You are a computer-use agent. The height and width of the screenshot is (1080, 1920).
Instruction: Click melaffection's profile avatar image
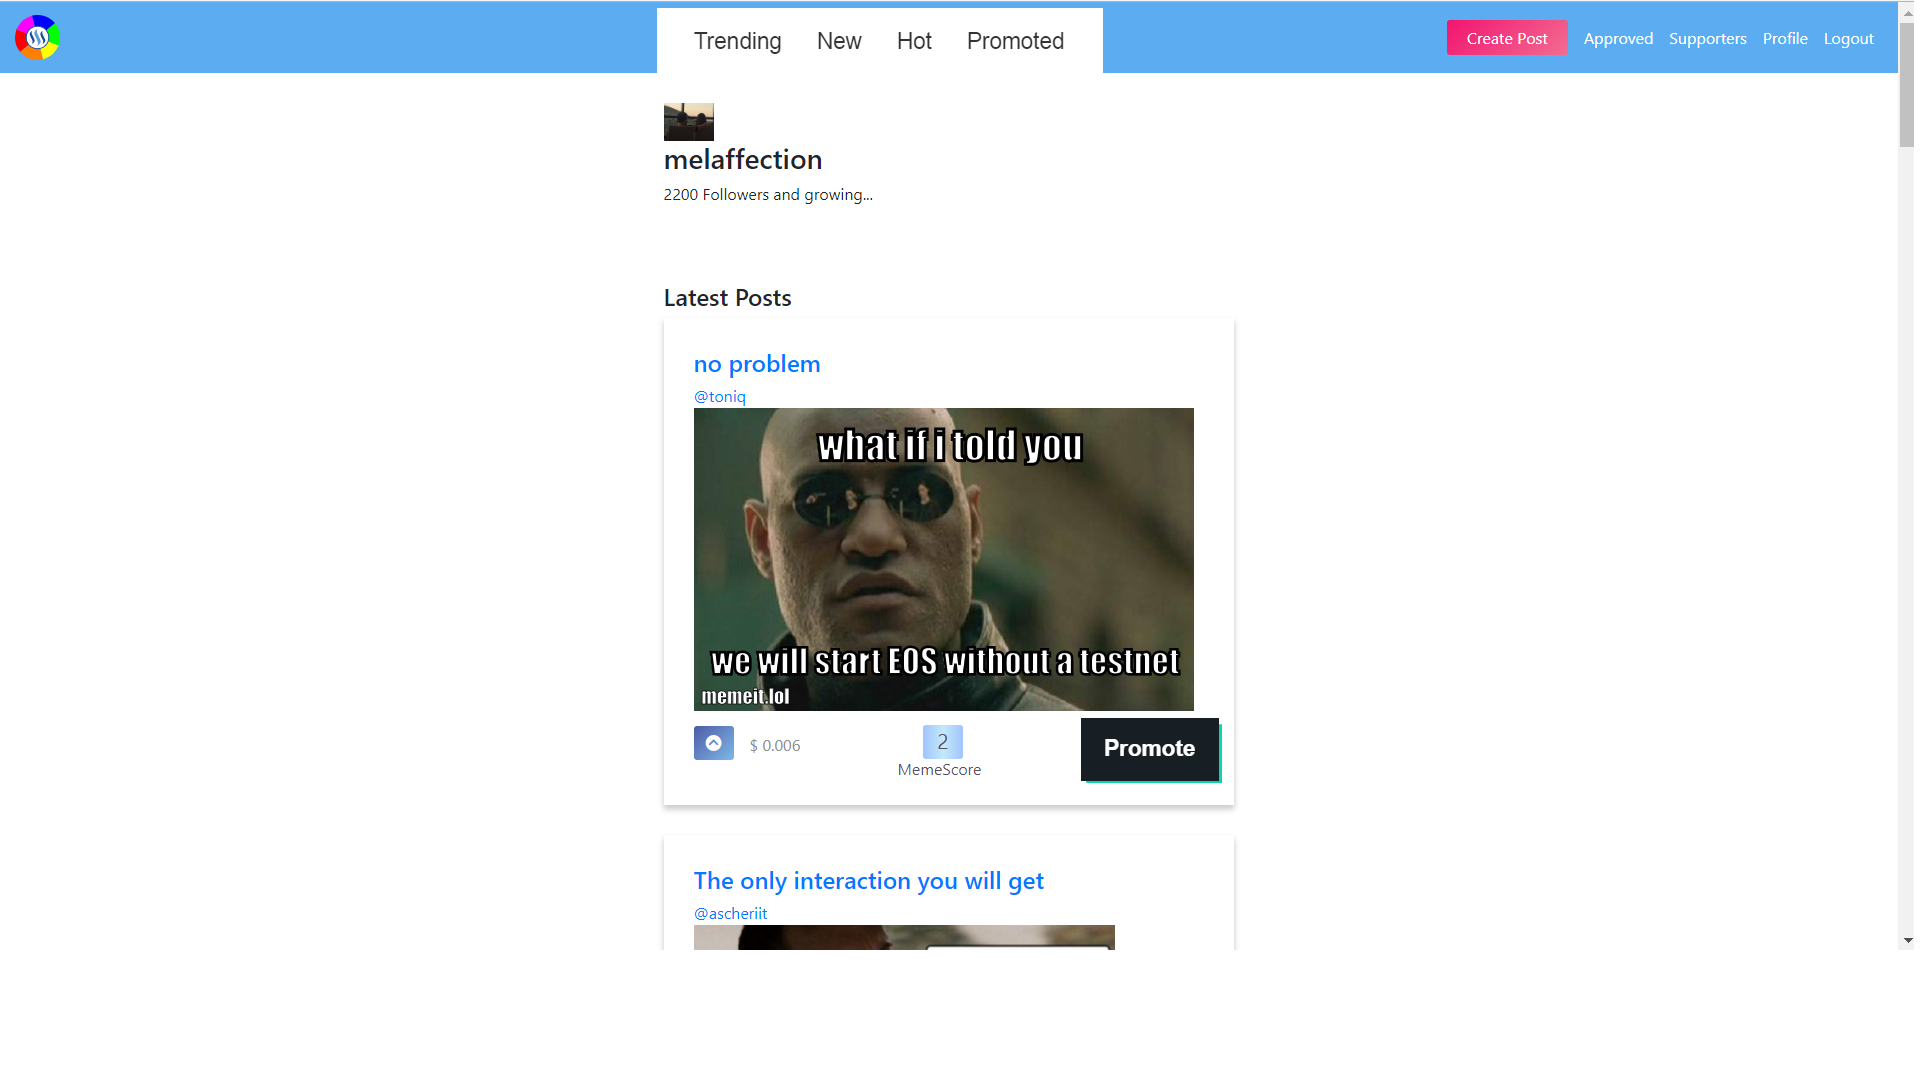point(688,122)
